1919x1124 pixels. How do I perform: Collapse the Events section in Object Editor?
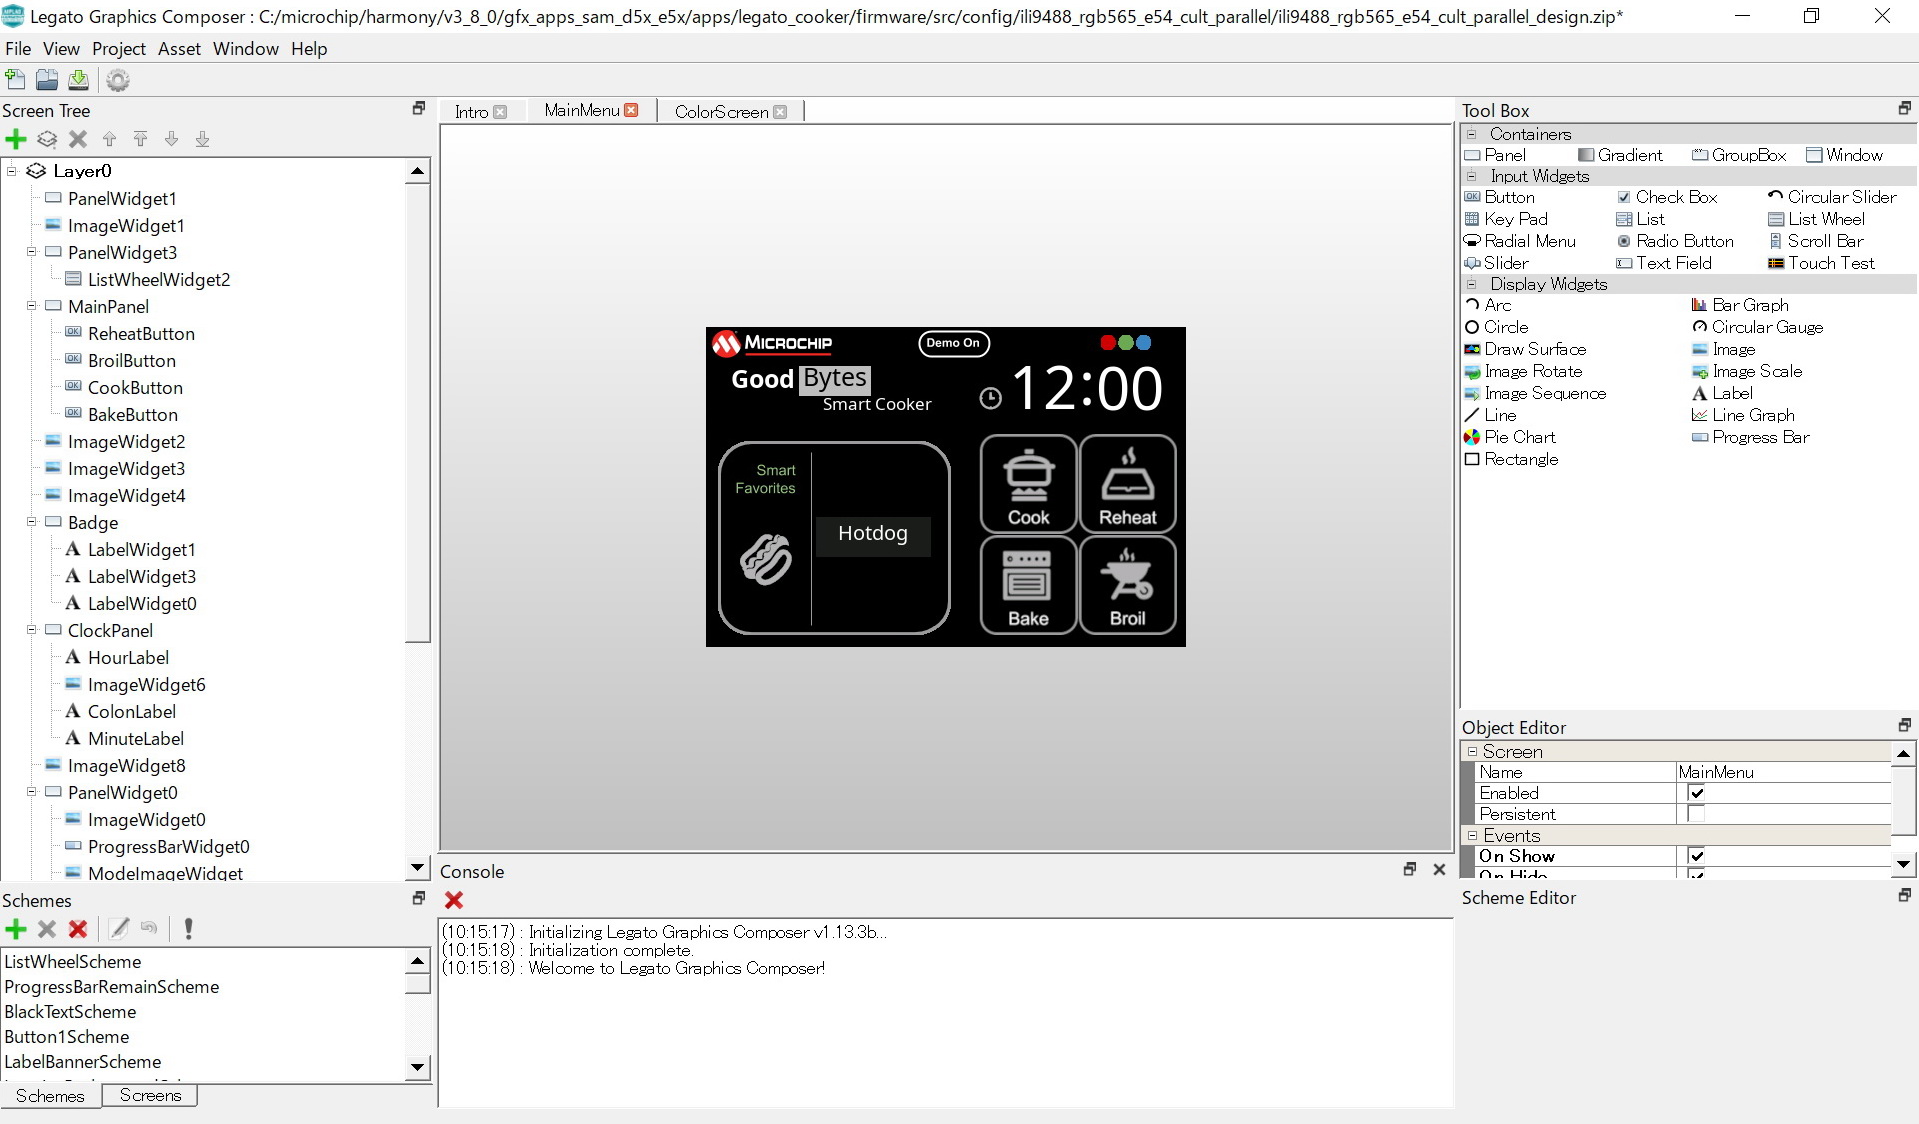(x=1472, y=835)
